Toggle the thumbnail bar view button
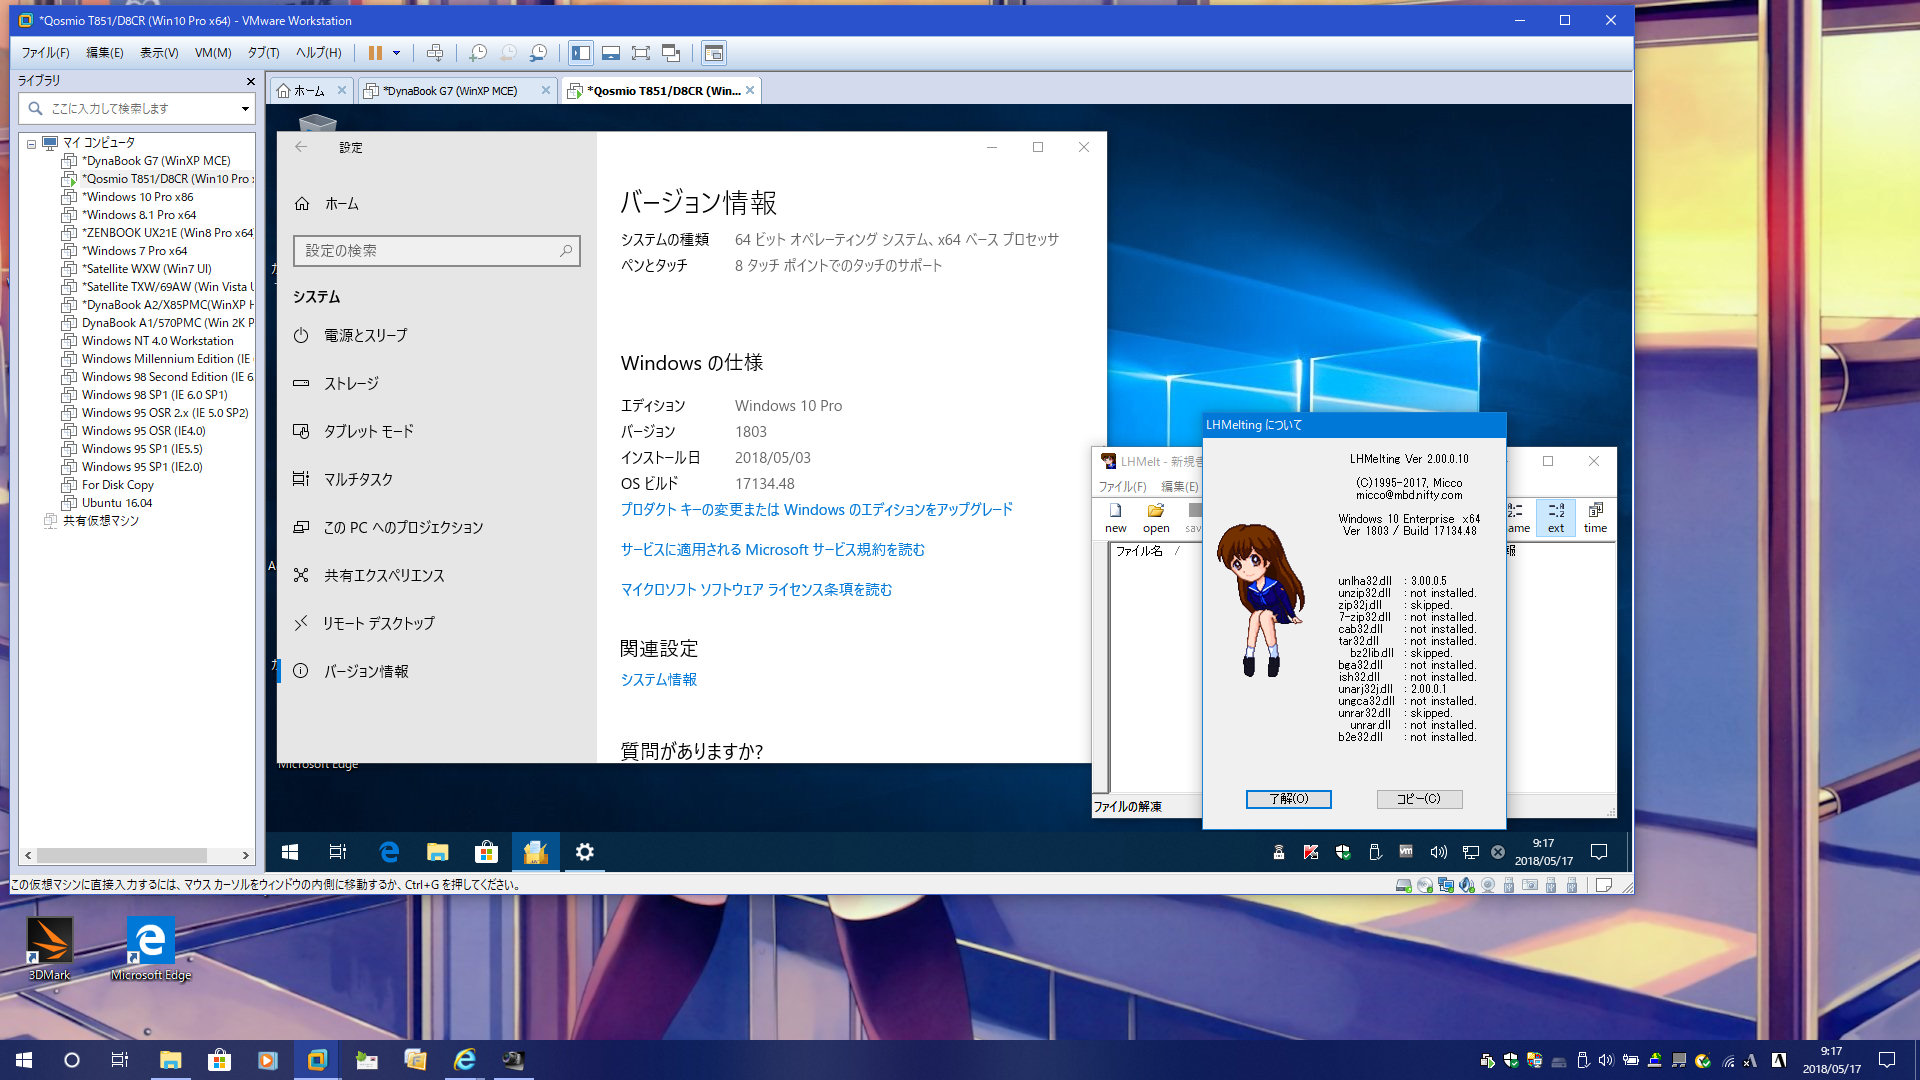 point(611,53)
